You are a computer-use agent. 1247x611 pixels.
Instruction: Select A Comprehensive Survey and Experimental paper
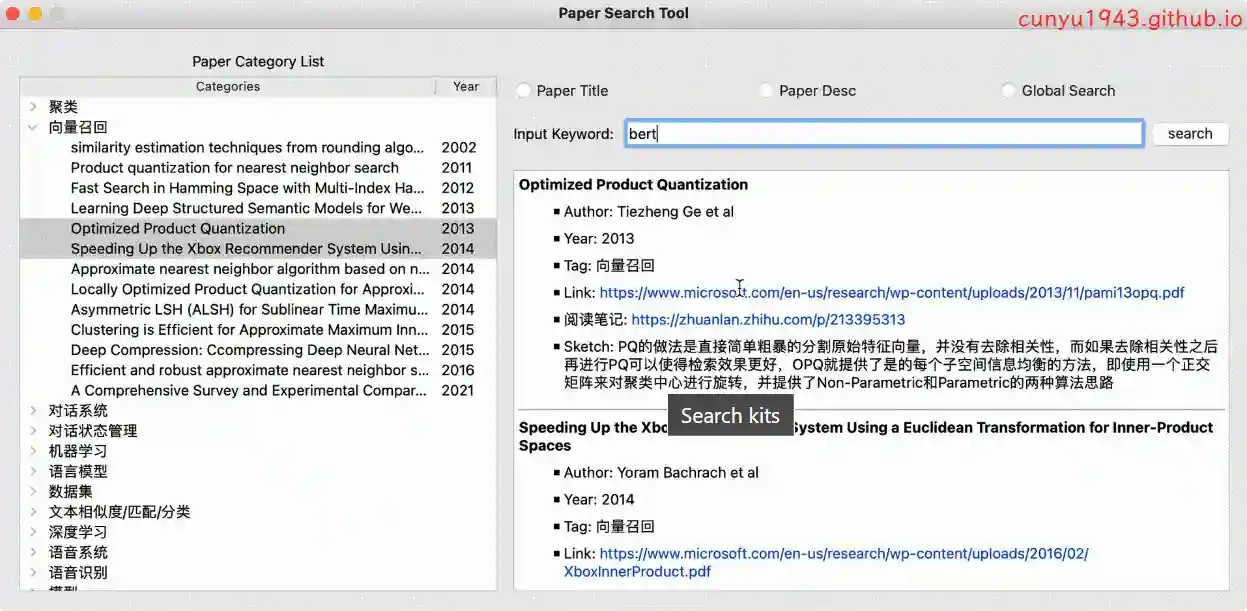249,391
